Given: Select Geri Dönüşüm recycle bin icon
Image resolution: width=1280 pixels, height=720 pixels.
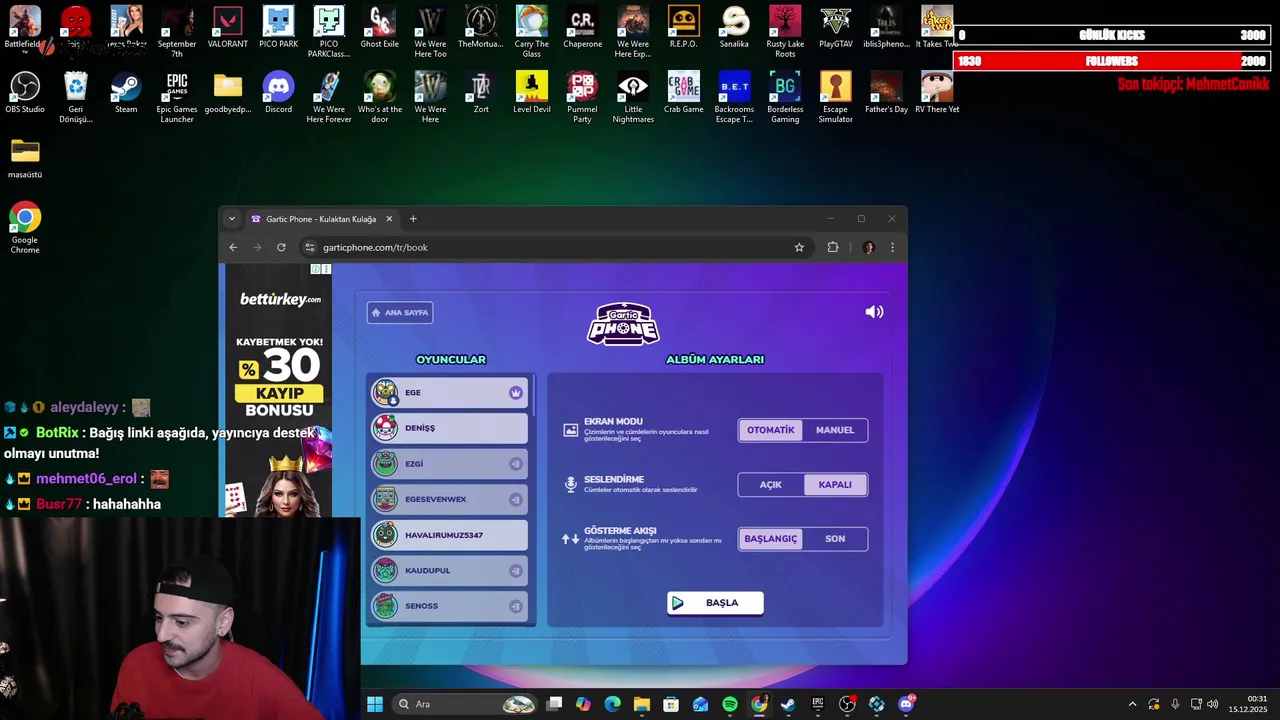Looking at the screenshot, I should (x=76, y=97).
